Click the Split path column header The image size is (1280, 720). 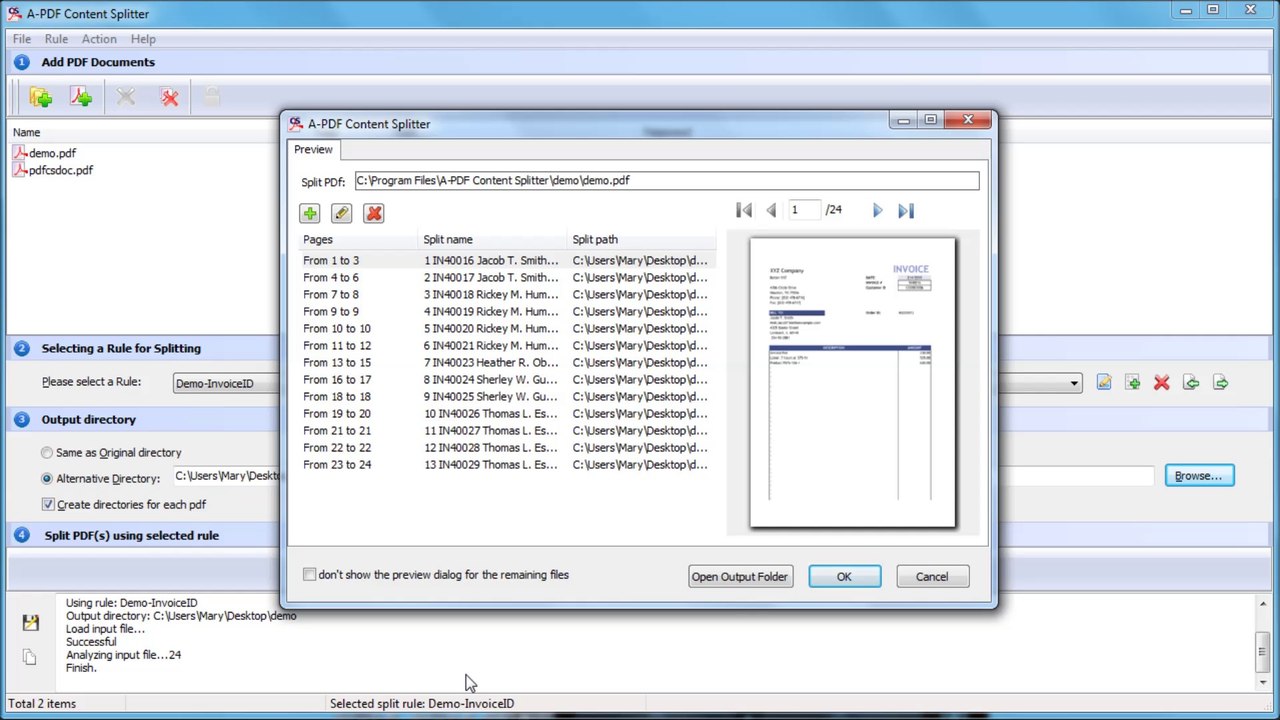(642, 240)
